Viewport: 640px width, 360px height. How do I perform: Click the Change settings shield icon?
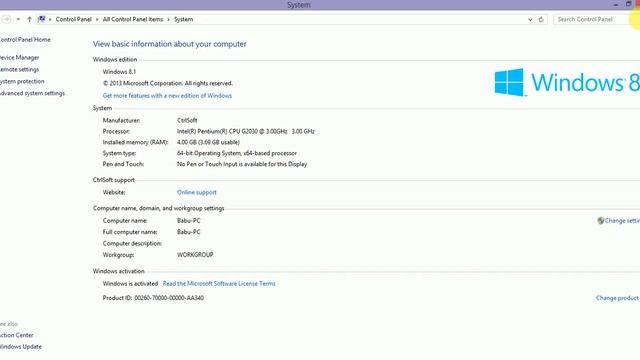(x=600, y=220)
